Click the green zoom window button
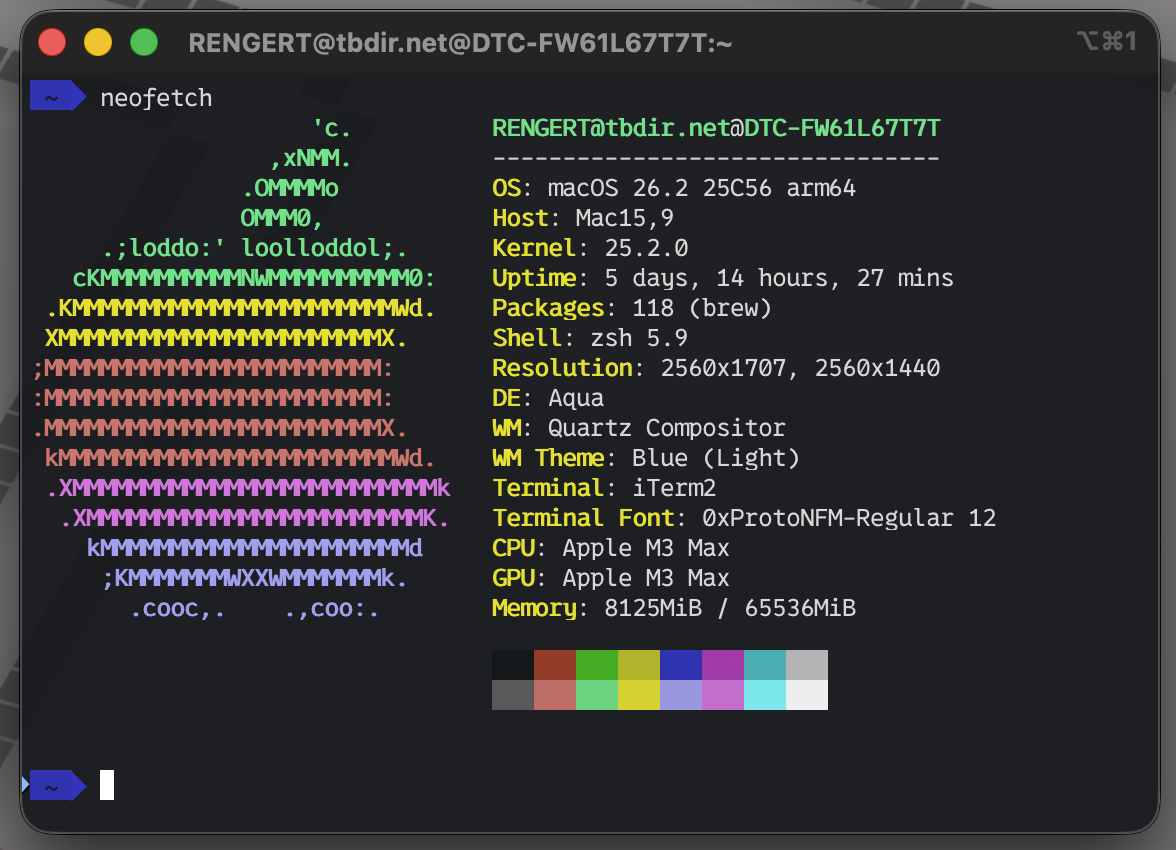1176x850 pixels. click(144, 42)
